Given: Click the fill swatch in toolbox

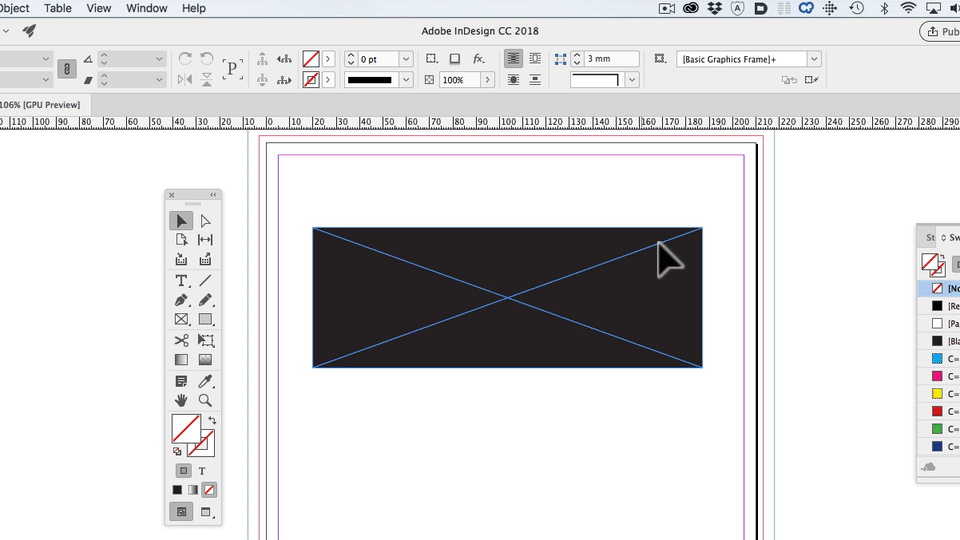Looking at the screenshot, I should (186, 429).
